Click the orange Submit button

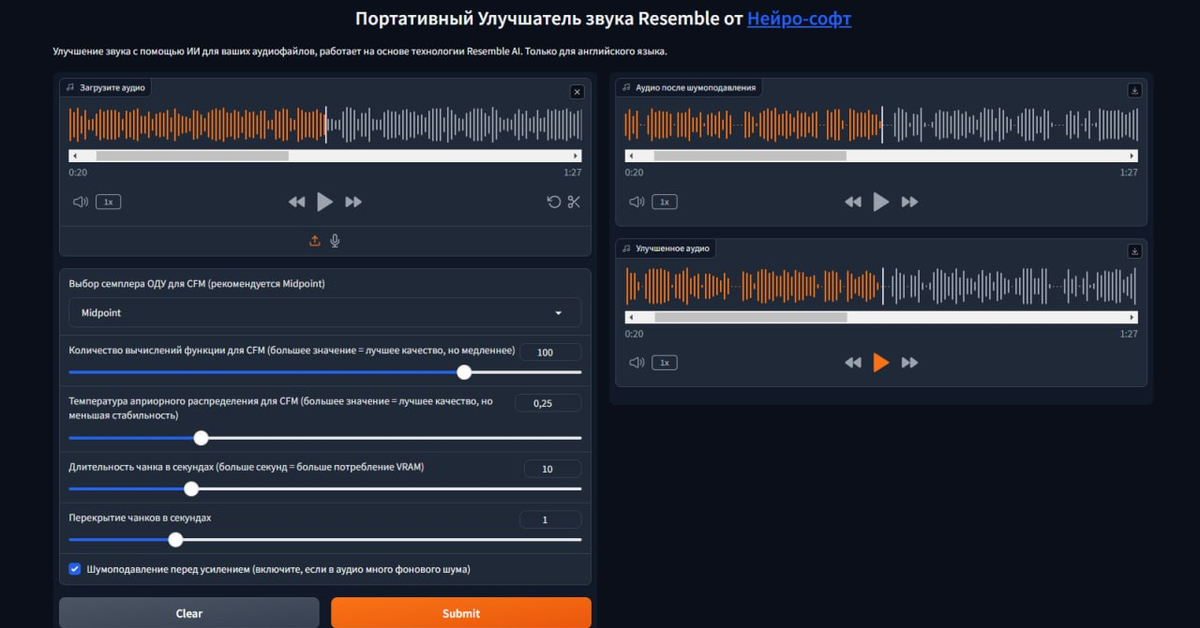pyautogui.click(x=461, y=613)
